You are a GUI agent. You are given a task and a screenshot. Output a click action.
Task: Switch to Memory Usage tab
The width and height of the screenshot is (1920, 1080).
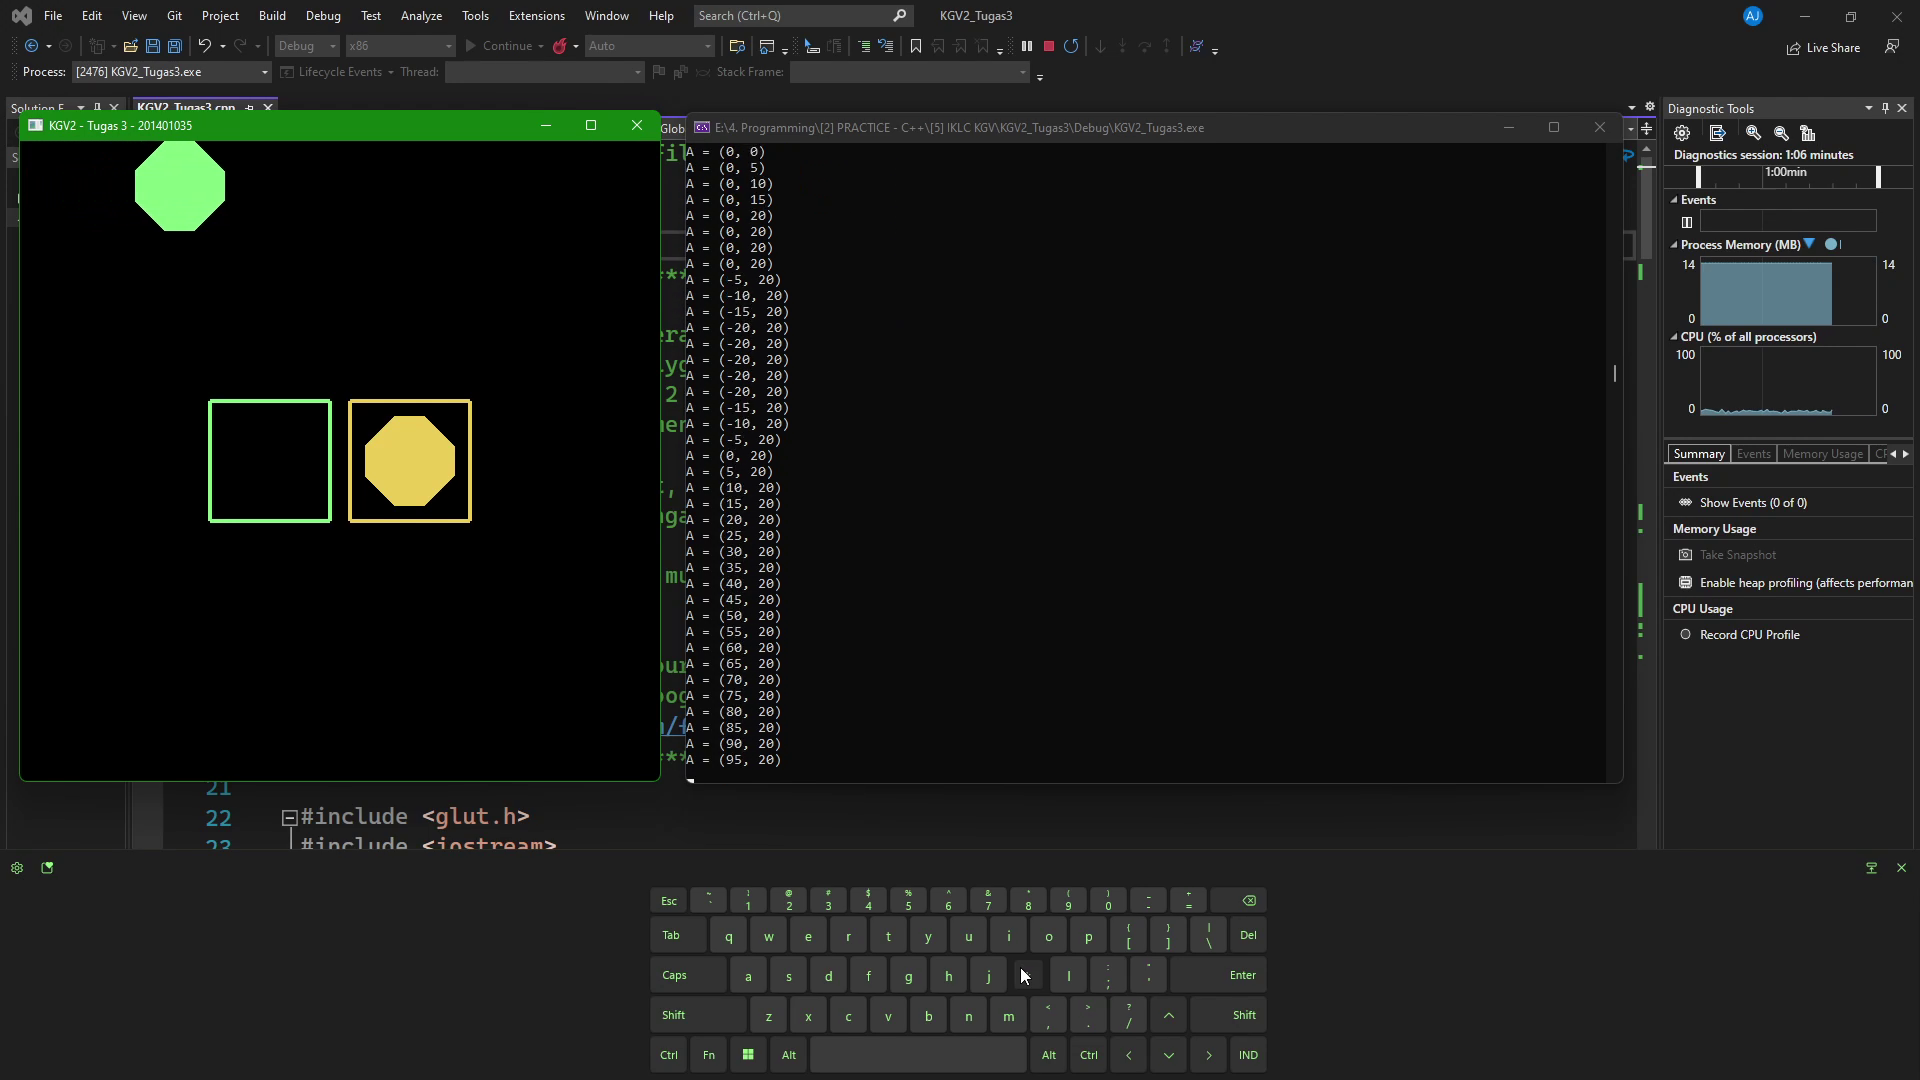(x=1822, y=454)
